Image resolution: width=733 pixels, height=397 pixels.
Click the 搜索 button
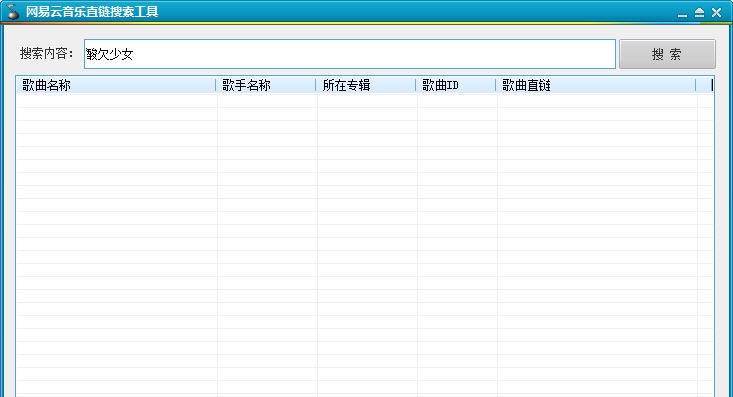[667, 54]
